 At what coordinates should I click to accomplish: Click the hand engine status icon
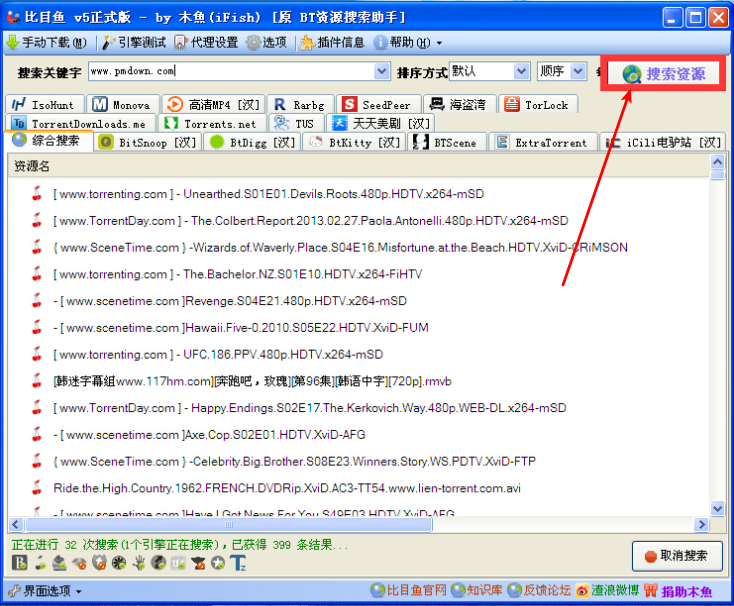[x=139, y=562]
